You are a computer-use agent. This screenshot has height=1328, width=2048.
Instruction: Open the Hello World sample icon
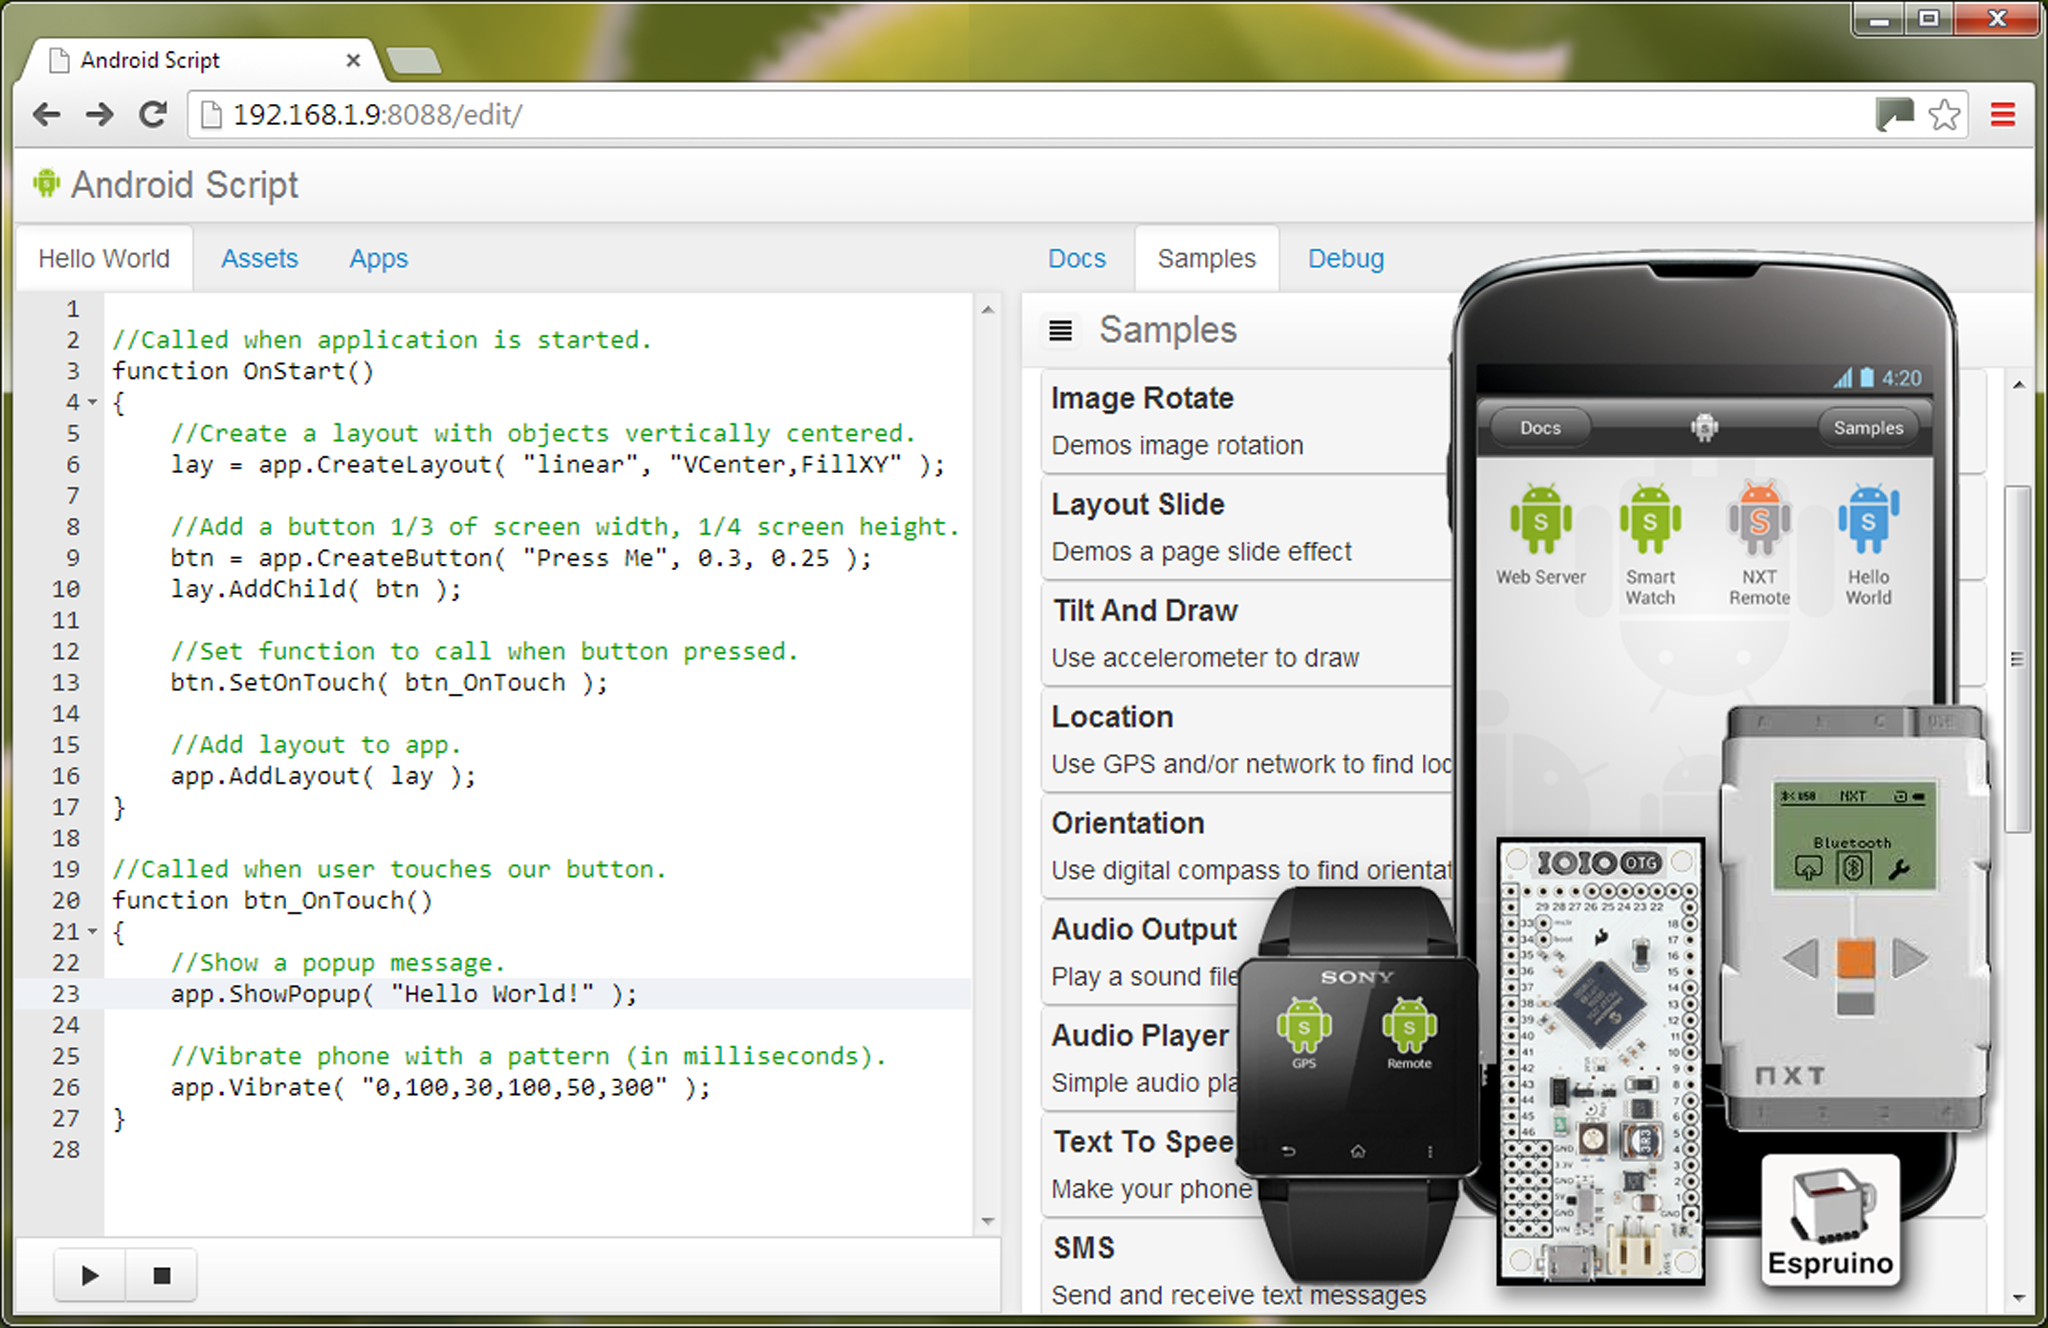(x=1868, y=520)
